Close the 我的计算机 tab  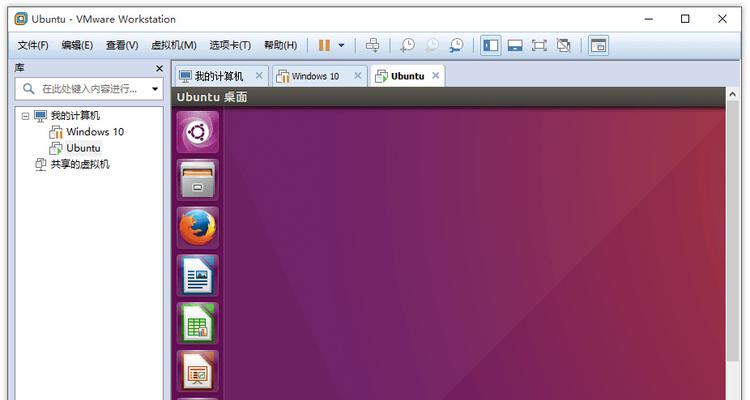point(259,76)
